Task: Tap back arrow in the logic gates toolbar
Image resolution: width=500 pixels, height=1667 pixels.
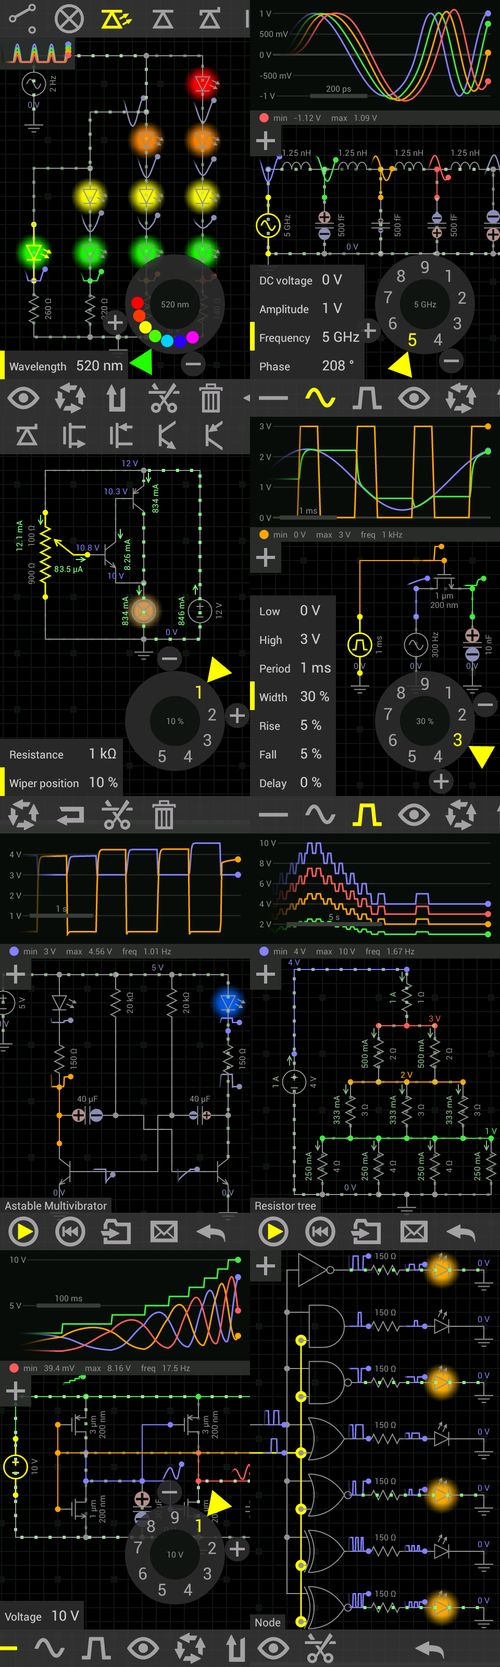Action: [x=430, y=1648]
